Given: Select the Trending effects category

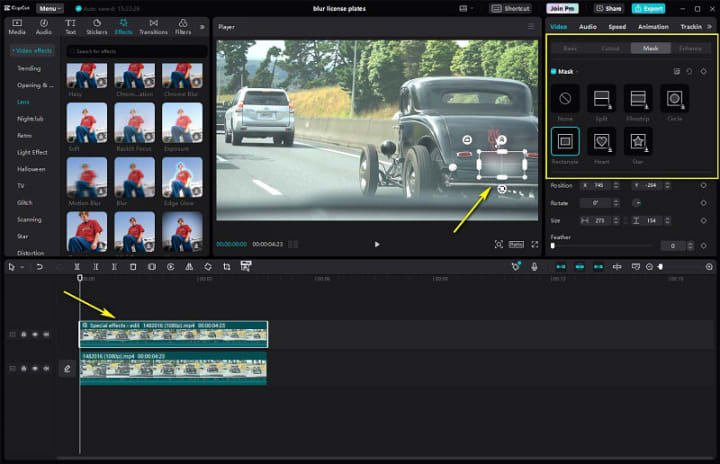Looking at the screenshot, I should coord(28,68).
